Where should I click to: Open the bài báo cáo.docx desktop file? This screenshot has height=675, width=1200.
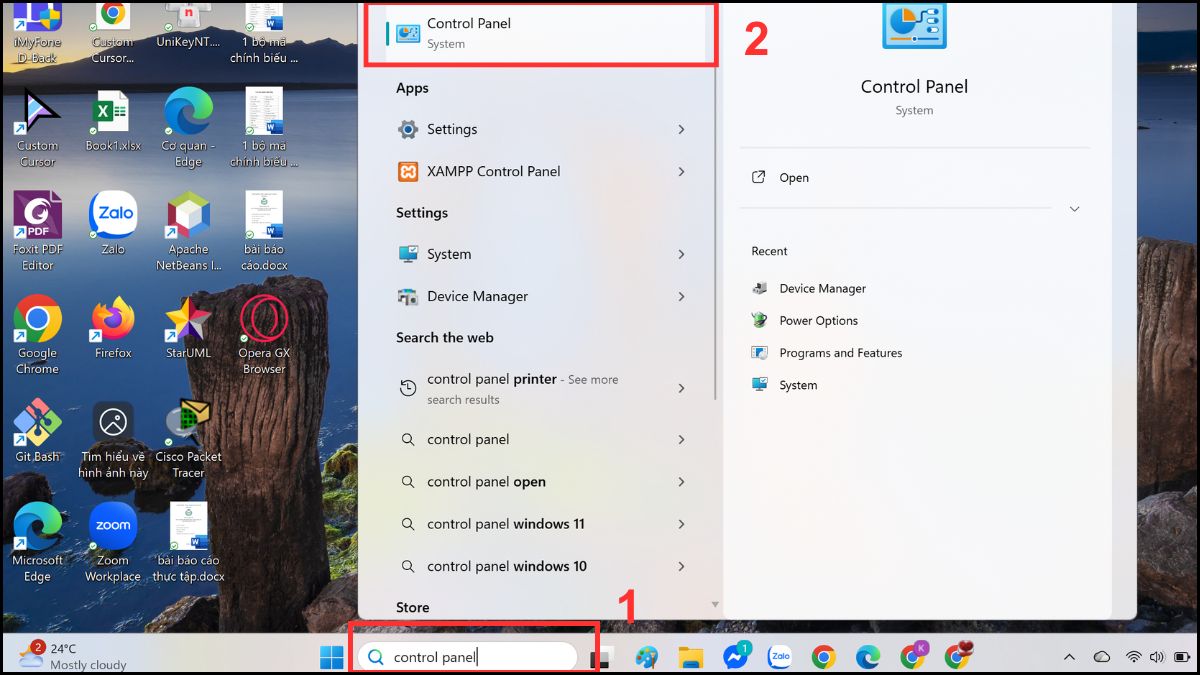coord(264,230)
